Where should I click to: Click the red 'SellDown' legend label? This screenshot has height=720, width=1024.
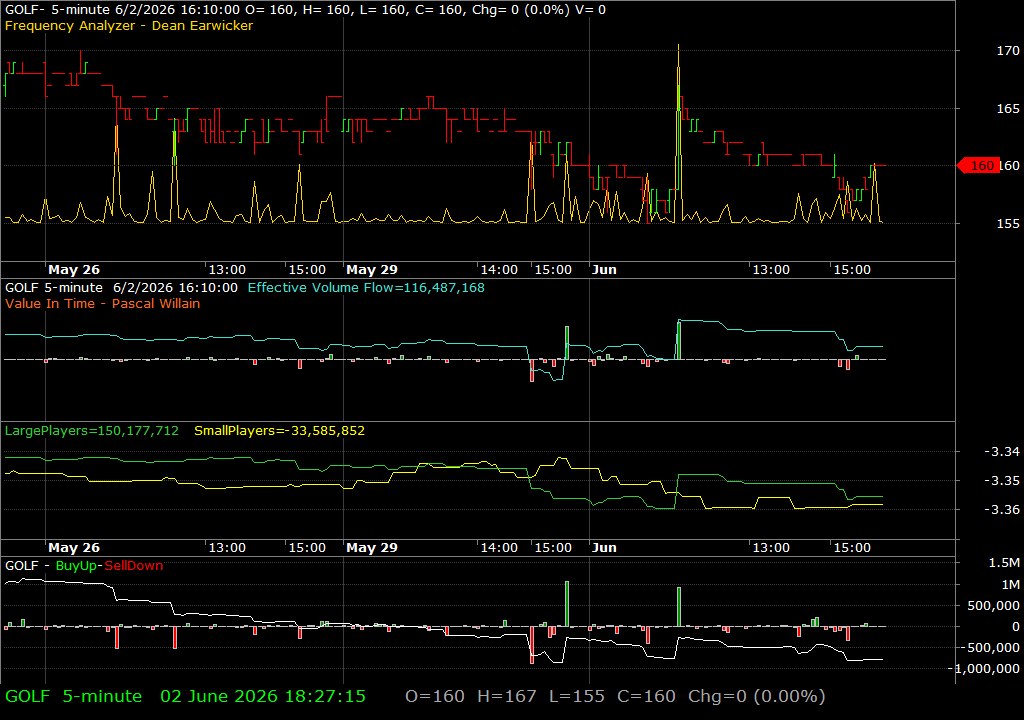(134, 565)
